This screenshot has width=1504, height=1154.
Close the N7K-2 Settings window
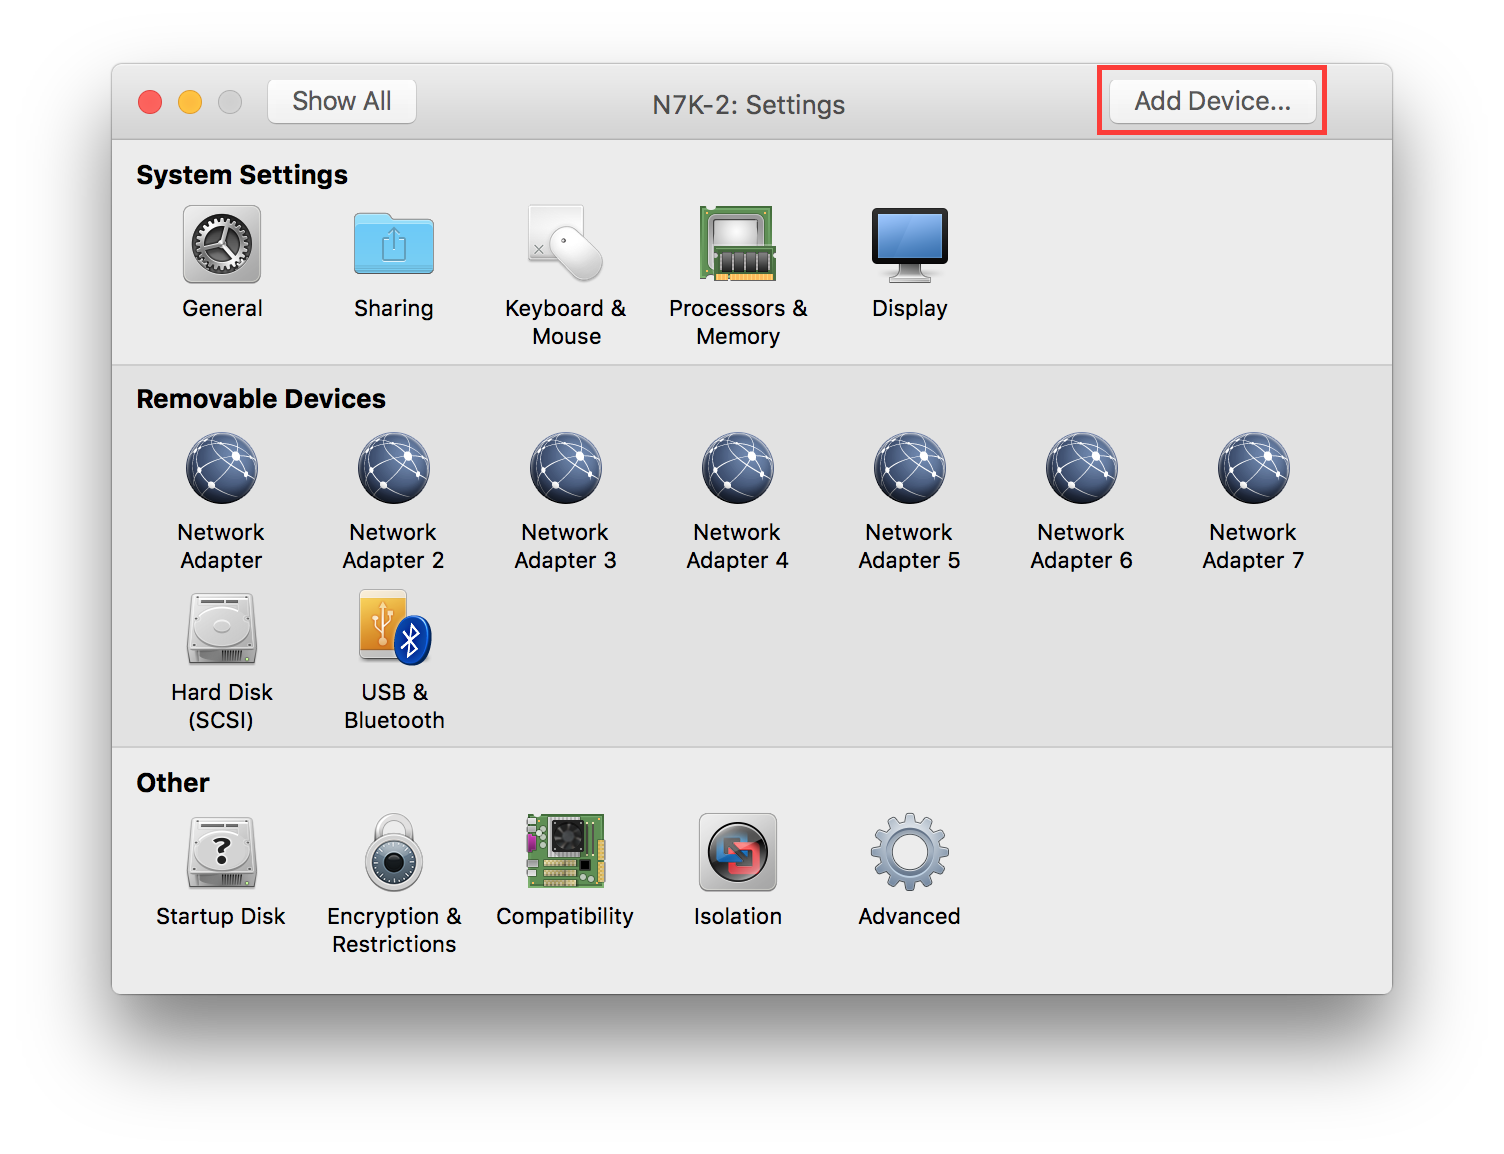click(150, 102)
